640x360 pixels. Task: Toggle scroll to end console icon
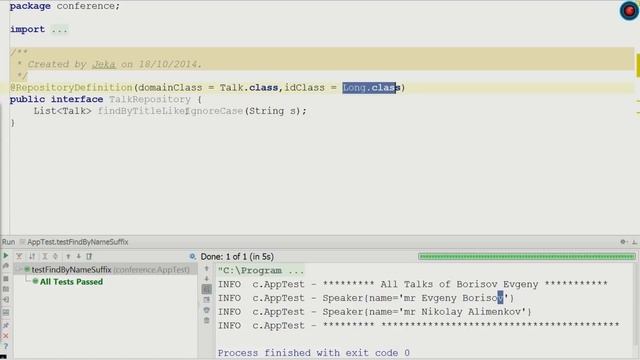207,300
